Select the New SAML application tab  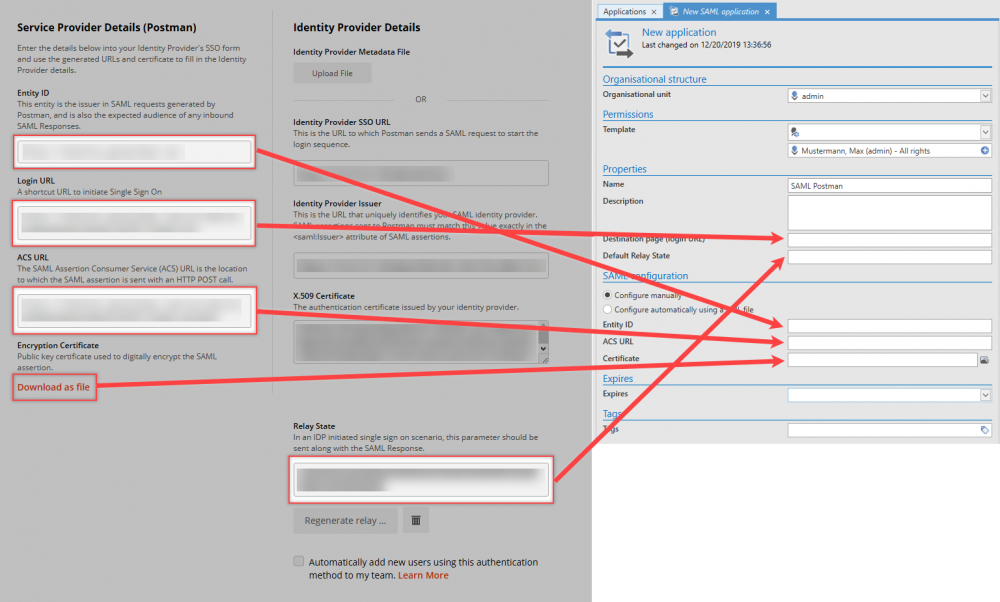click(x=719, y=11)
